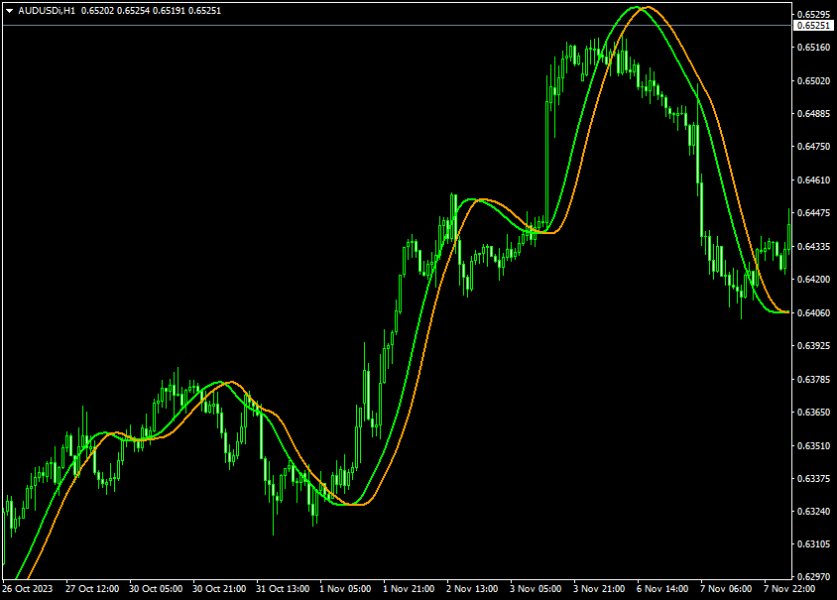Screen dimensions: 837x600
Task: Click the 7 Nov 06:00 time label
Action: tap(726, 589)
